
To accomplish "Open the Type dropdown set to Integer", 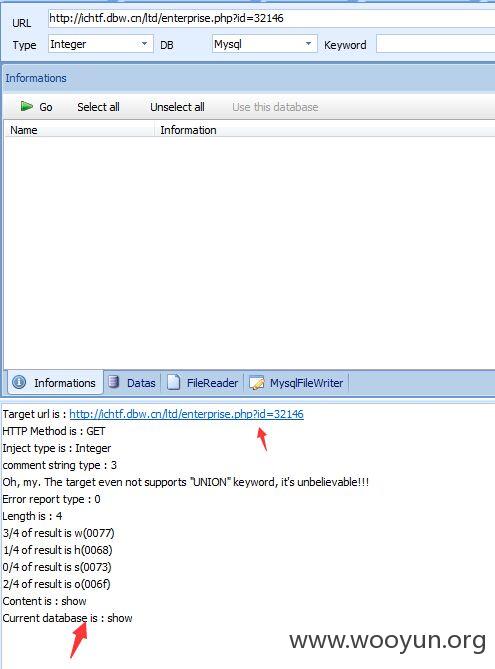I will (100, 44).
